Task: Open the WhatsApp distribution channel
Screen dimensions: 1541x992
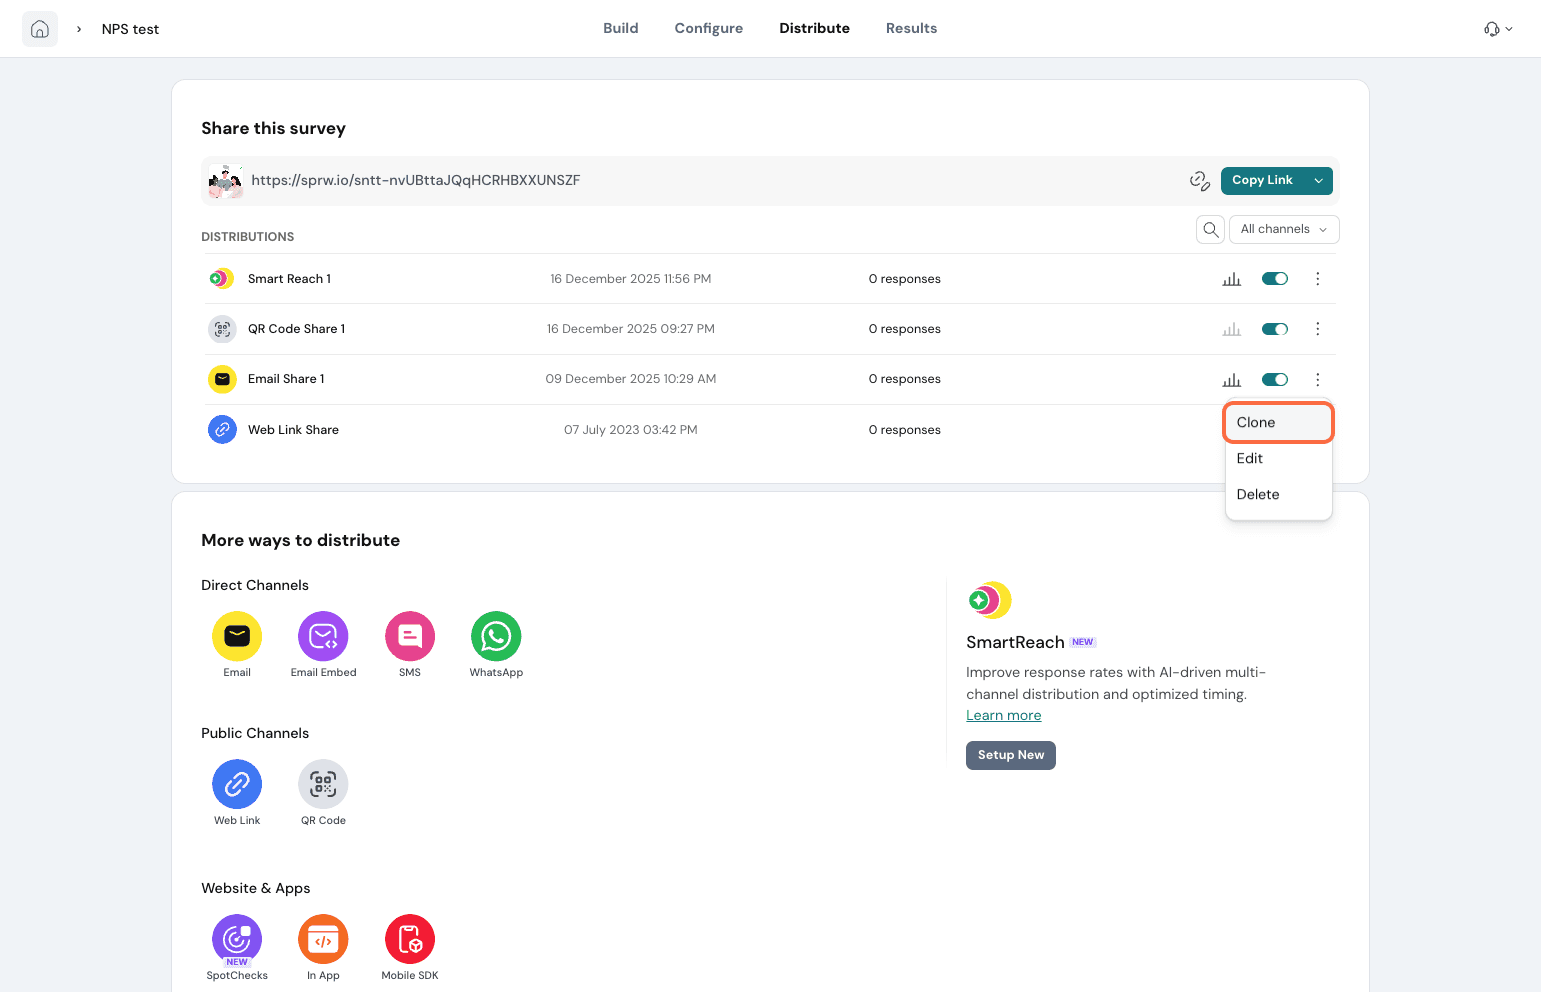Action: pyautogui.click(x=496, y=636)
